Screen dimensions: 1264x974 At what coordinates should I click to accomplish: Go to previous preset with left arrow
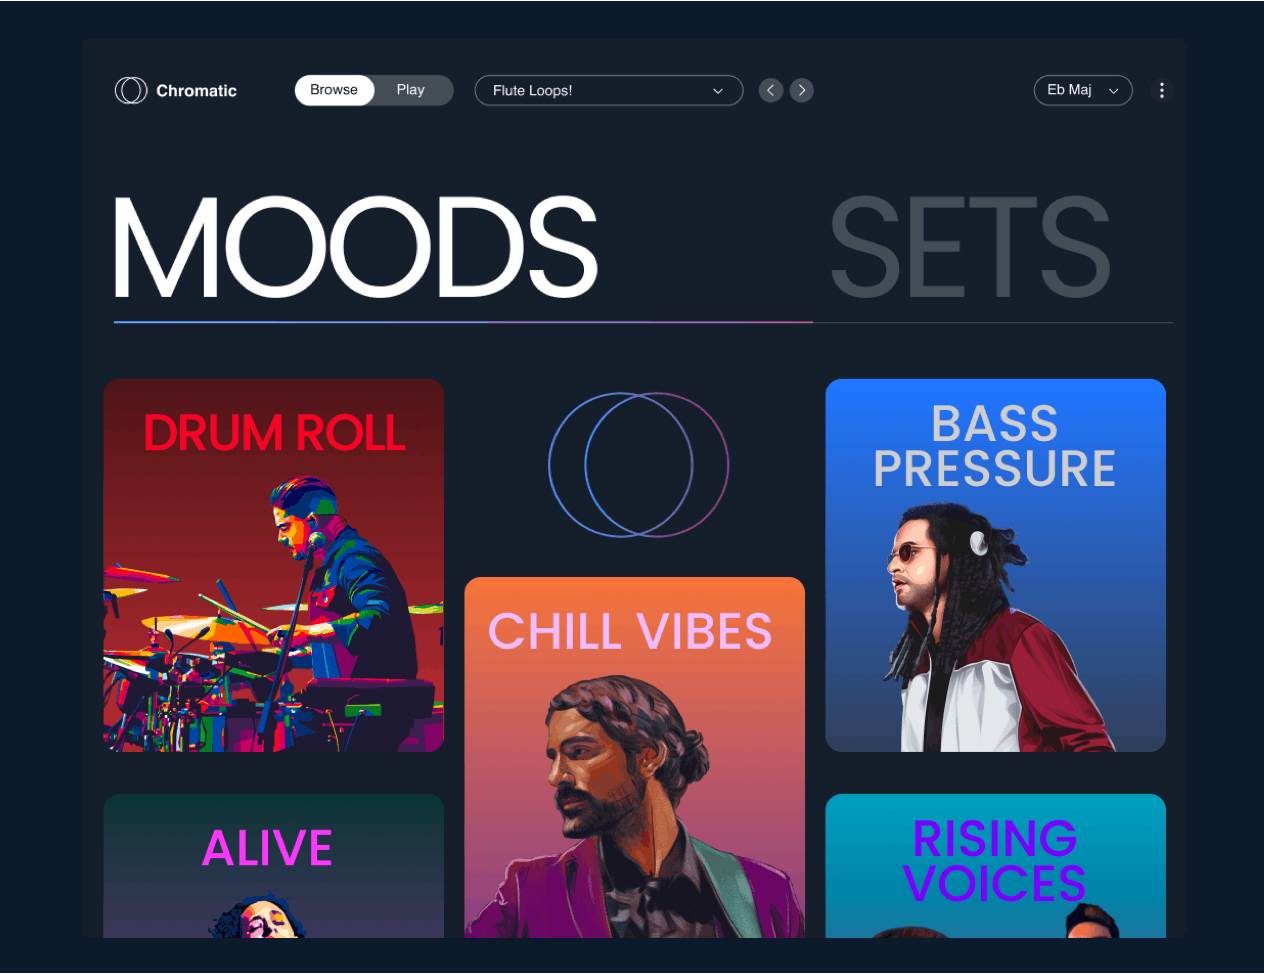pos(770,90)
